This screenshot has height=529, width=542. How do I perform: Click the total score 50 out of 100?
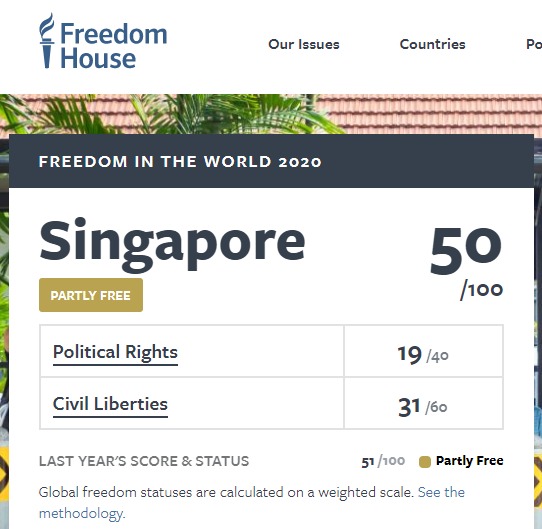tap(466, 263)
